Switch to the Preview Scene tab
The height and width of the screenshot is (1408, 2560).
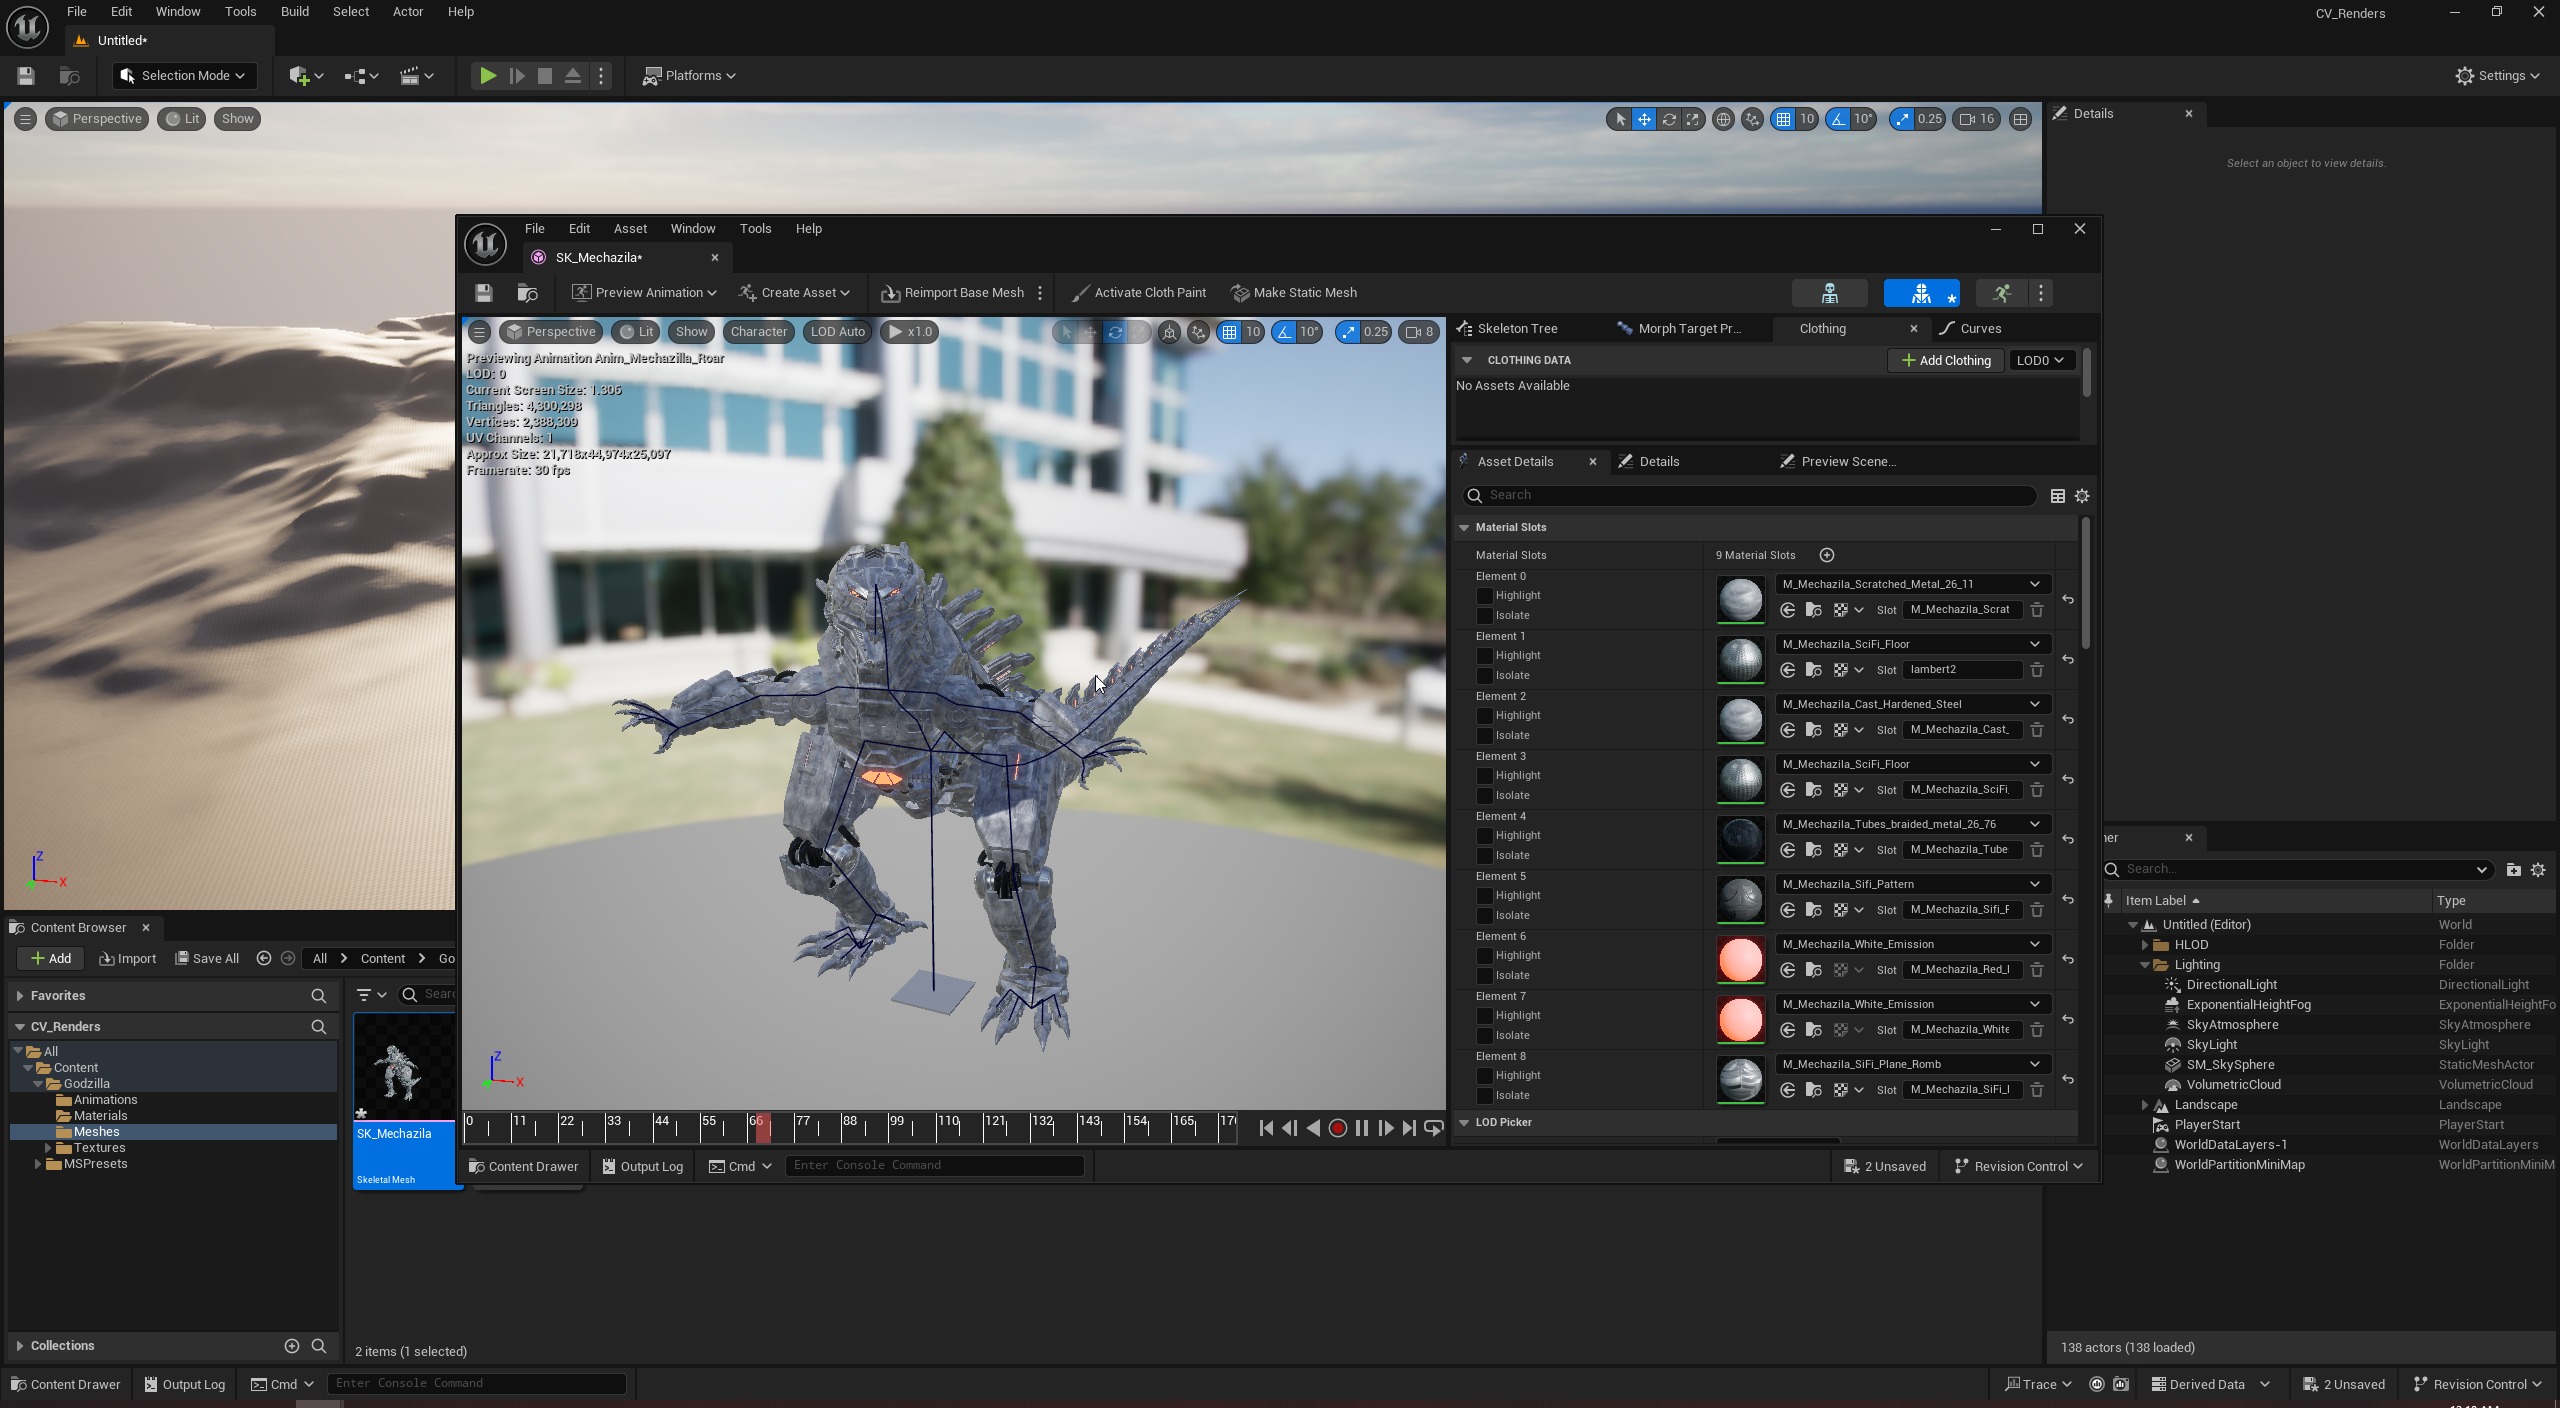pos(1848,462)
